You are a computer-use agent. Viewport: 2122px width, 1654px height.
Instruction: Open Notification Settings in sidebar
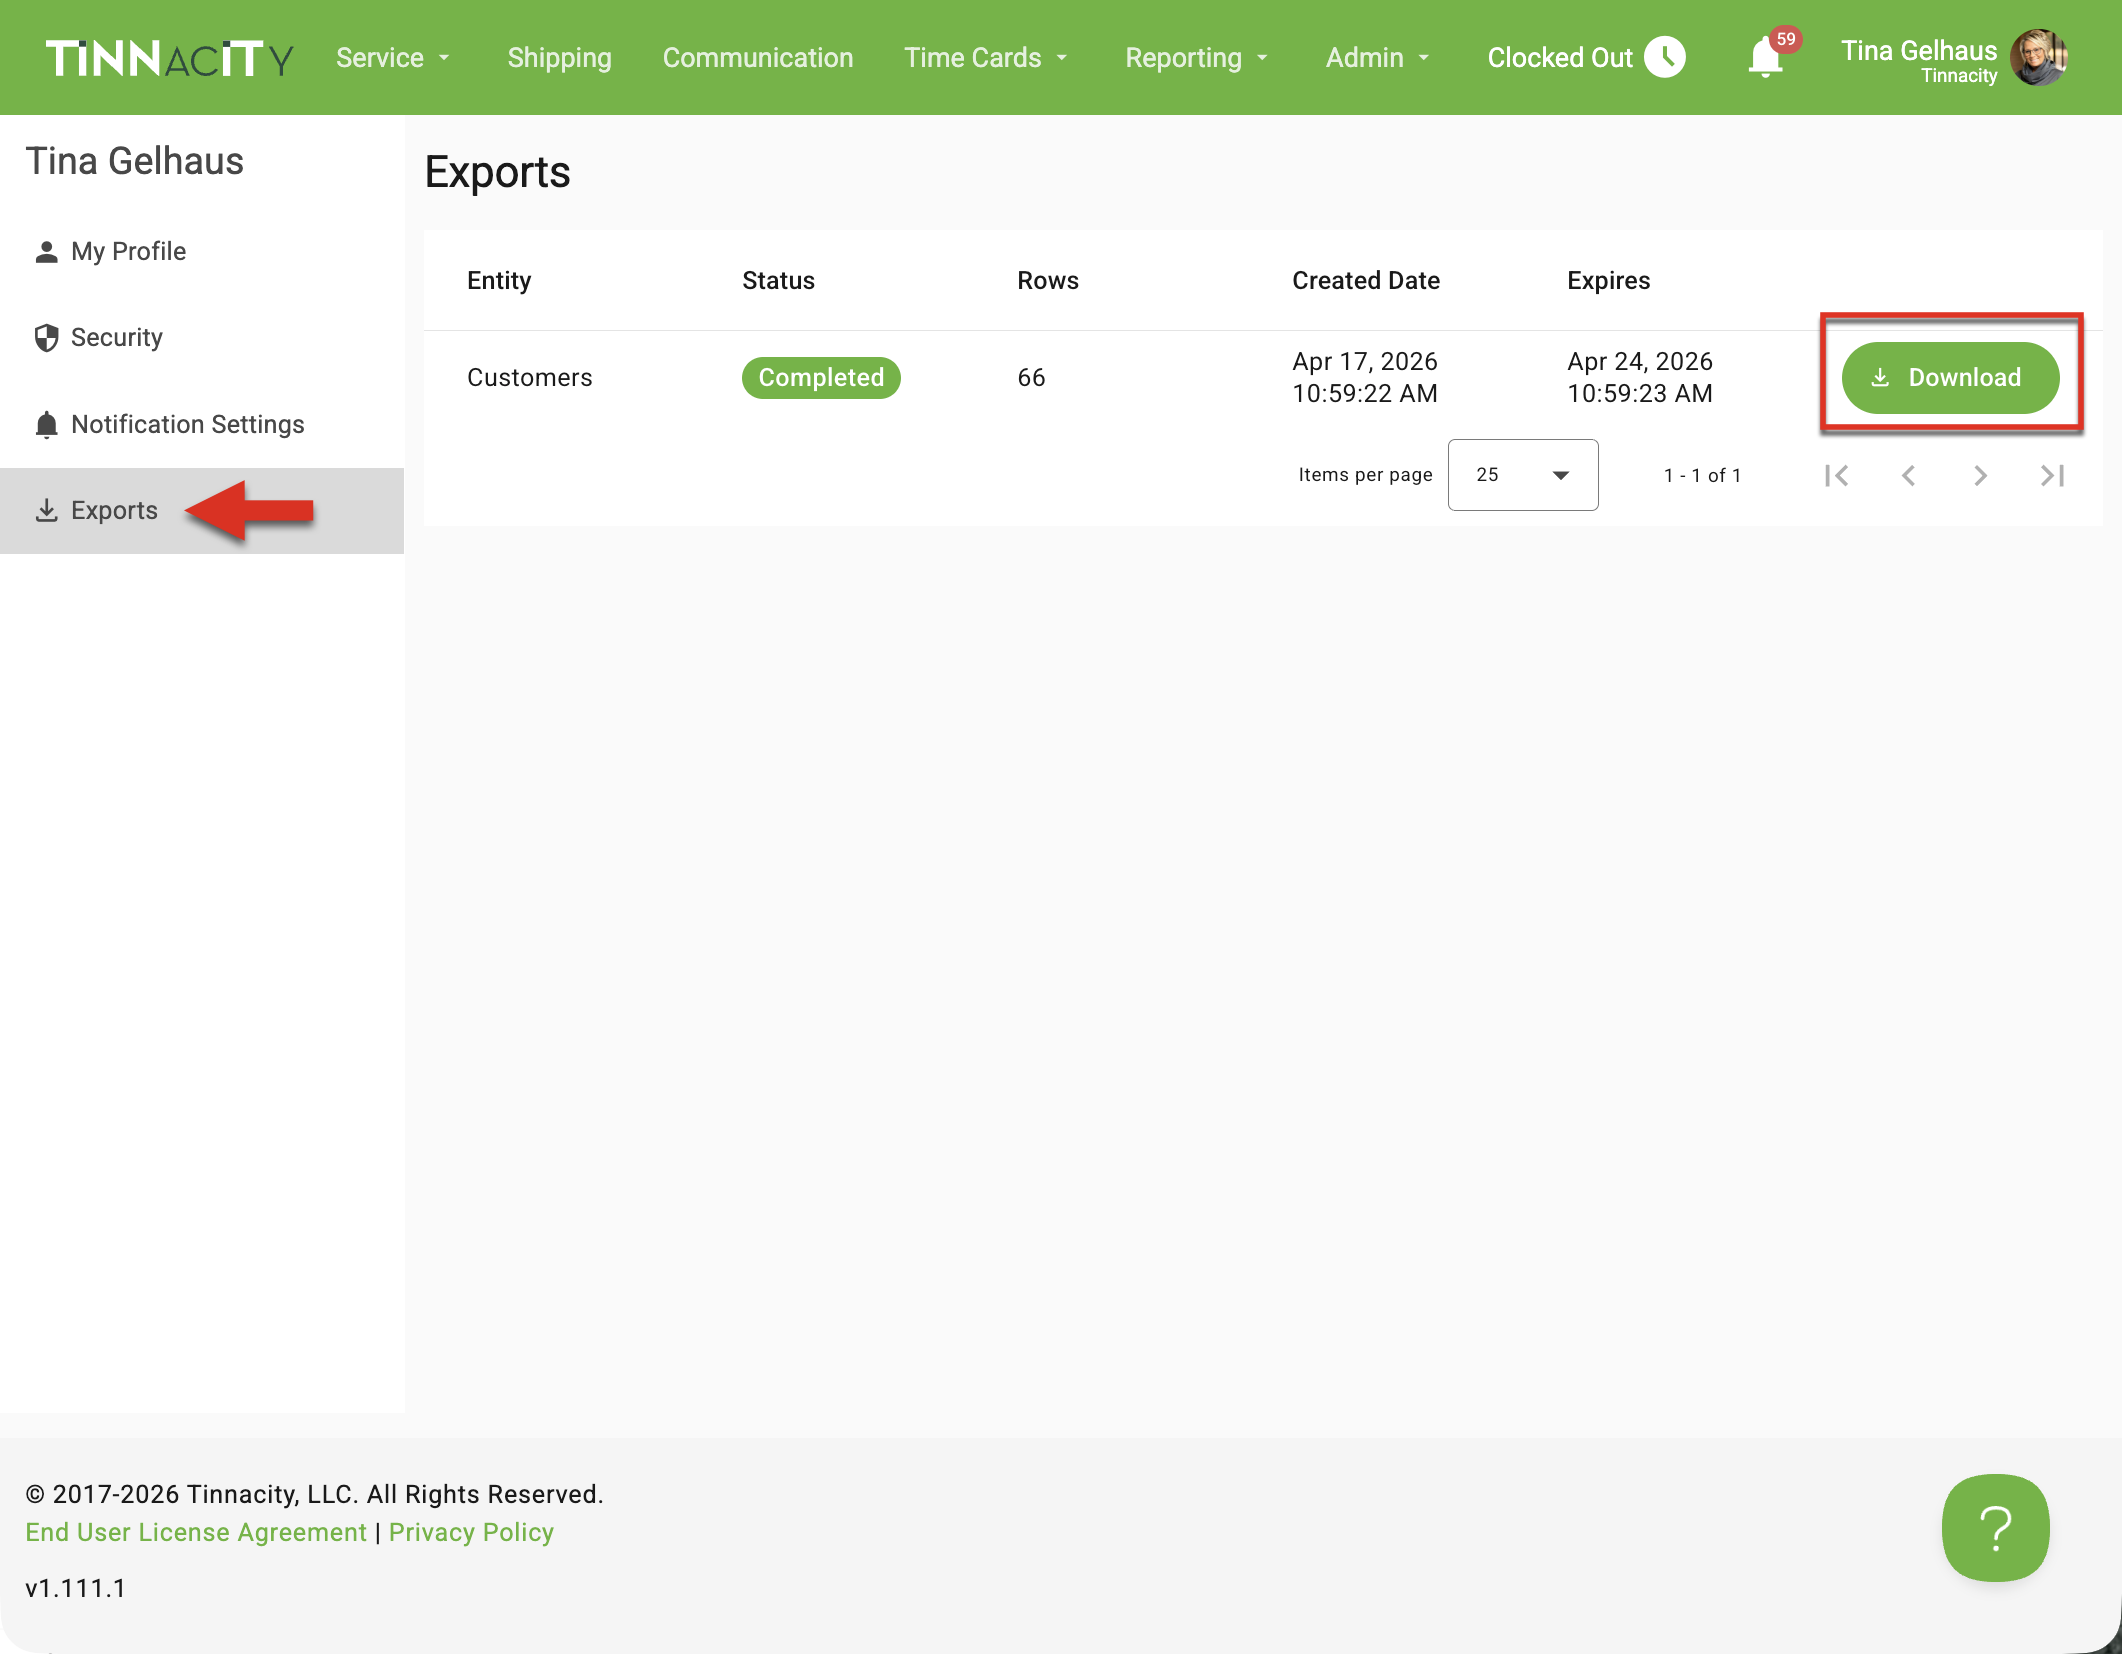[x=187, y=425]
